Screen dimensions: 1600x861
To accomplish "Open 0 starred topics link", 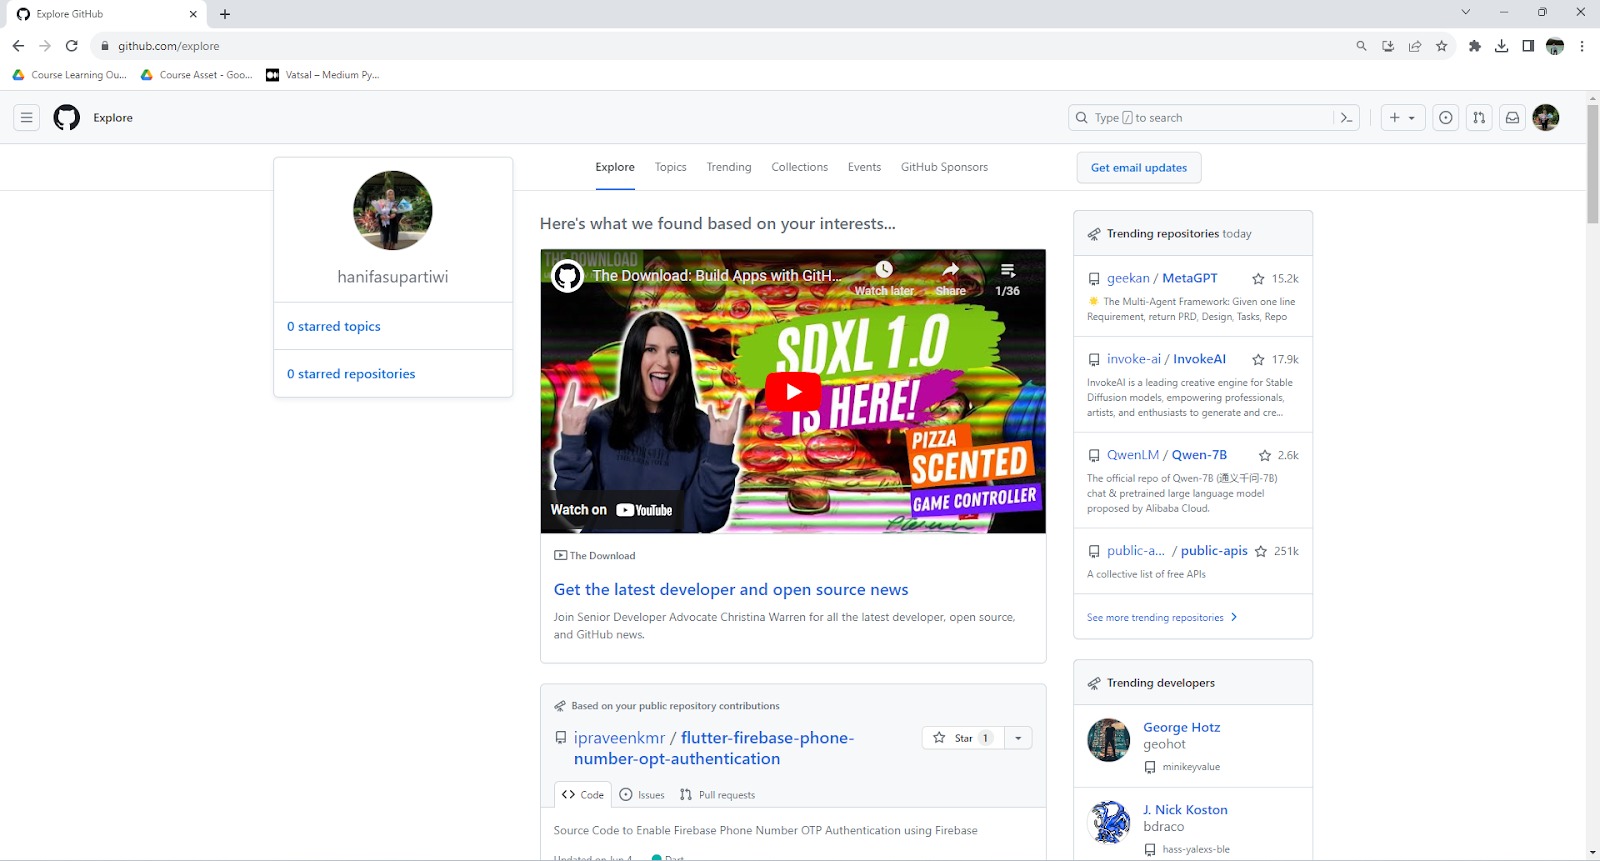I will pos(334,327).
